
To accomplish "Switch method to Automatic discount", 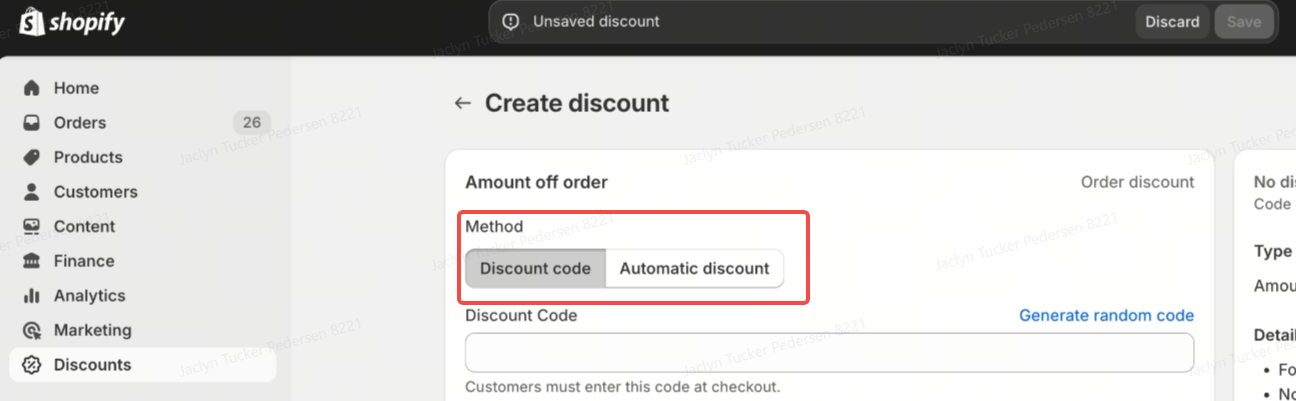I will 694,268.
